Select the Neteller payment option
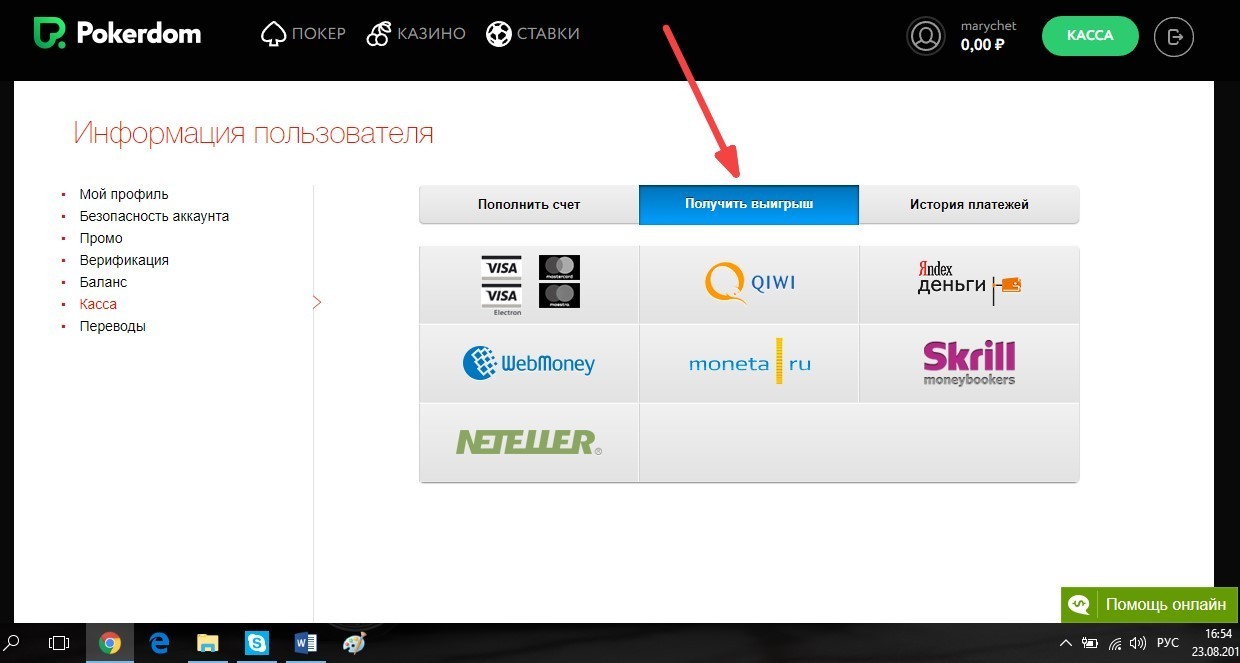Screen dimensions: 1240x663 [529, 442]
